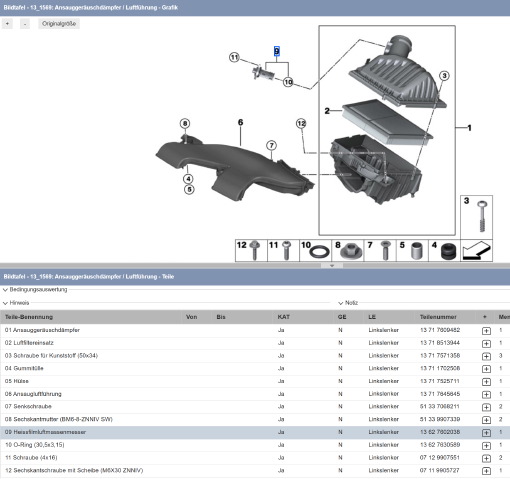Open thumbnail 4 rubber grommet icon

pyautogui.click(x=444, y=250)
